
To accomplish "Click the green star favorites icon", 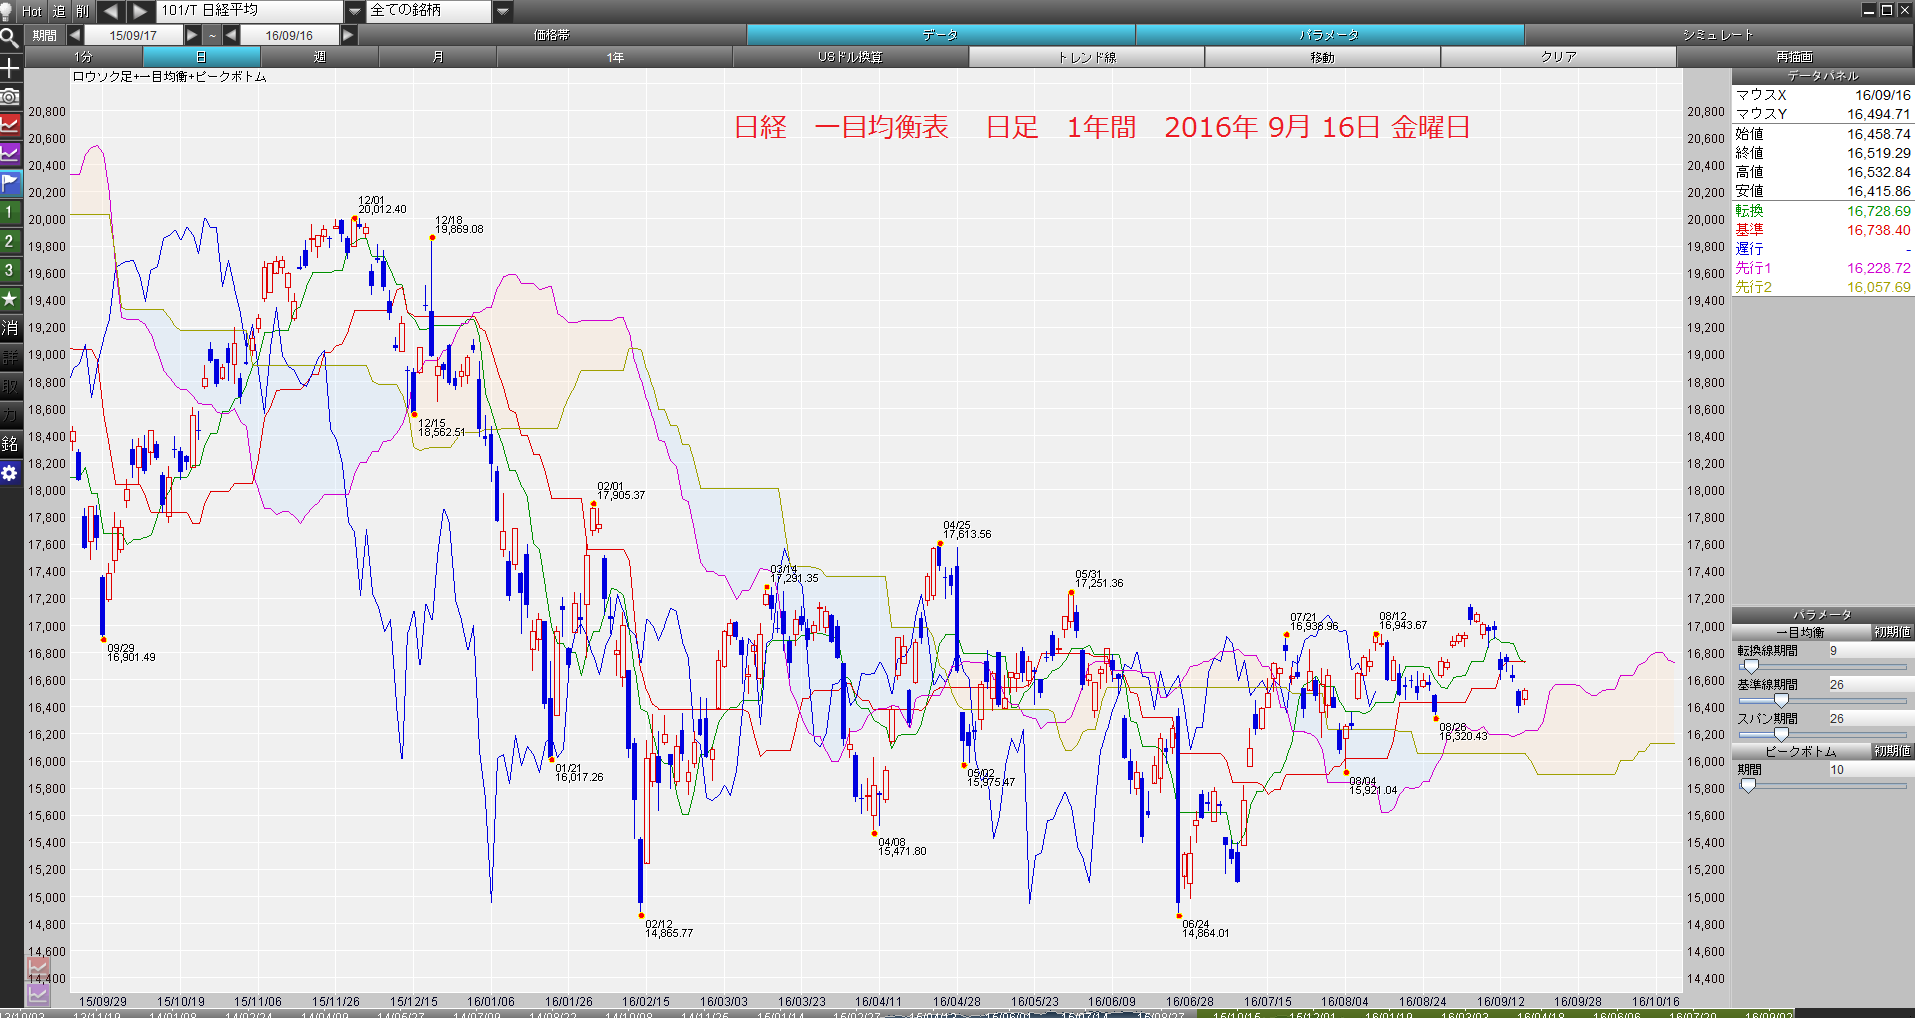I will click(x=10, y=299).
